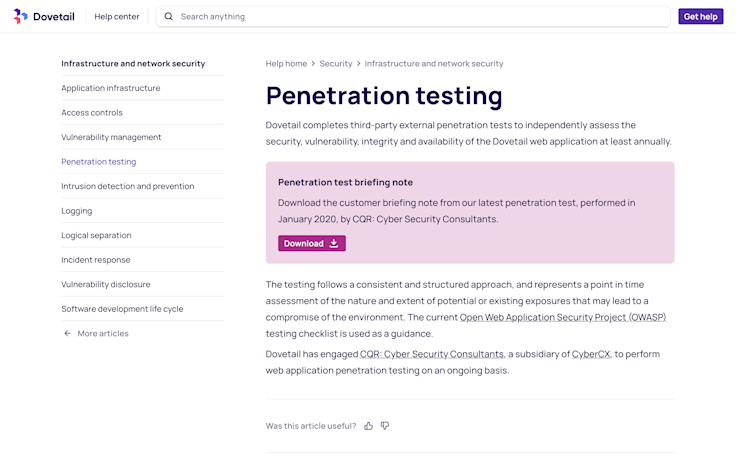Image resolution: width=736 pixels, height=460 pixels.
Task: Open Application infrastructure article
Action: 110,88
